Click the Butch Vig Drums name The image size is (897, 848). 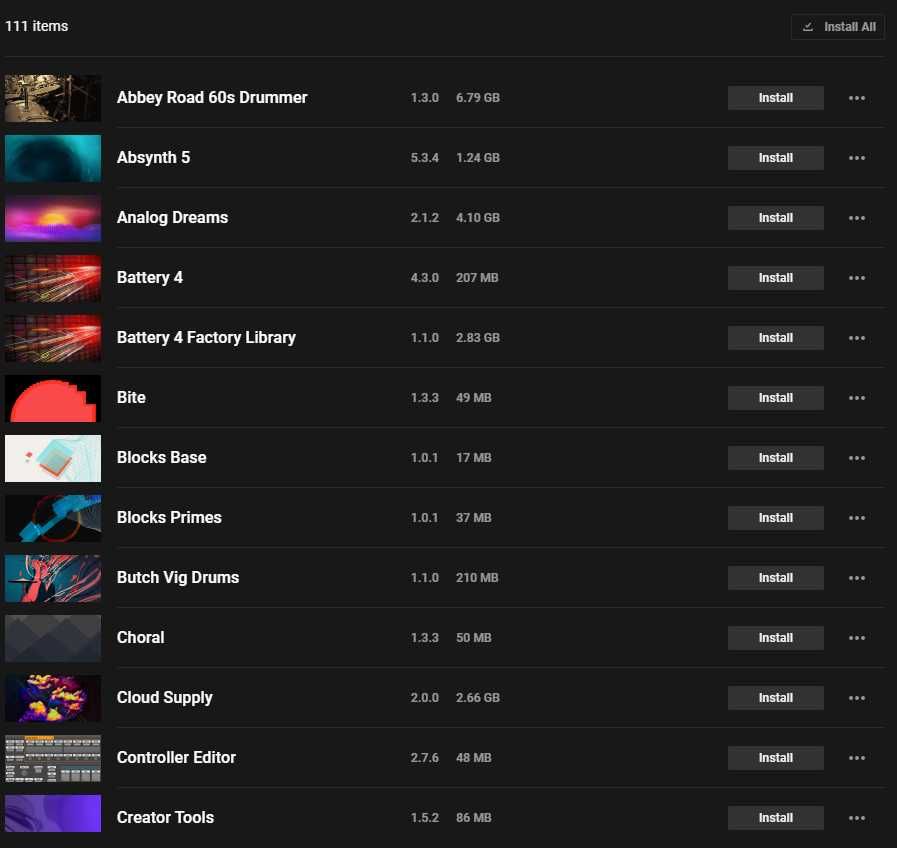coord(178,578)
